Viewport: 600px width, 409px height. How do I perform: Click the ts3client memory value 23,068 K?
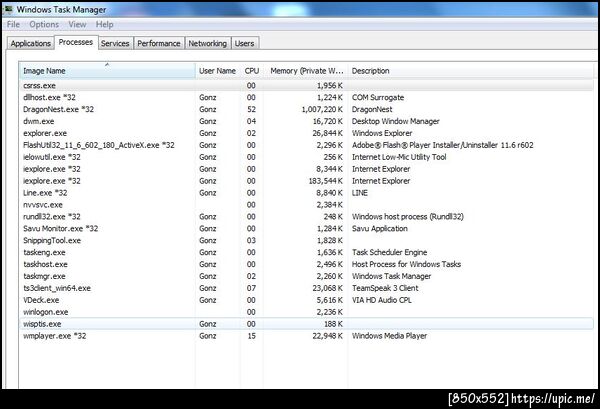click(328, 288)
